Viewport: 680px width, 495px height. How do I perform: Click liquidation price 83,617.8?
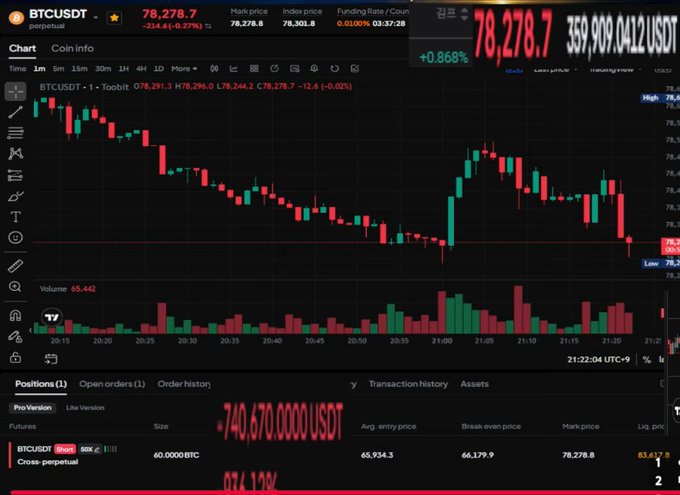pos(654,455)
